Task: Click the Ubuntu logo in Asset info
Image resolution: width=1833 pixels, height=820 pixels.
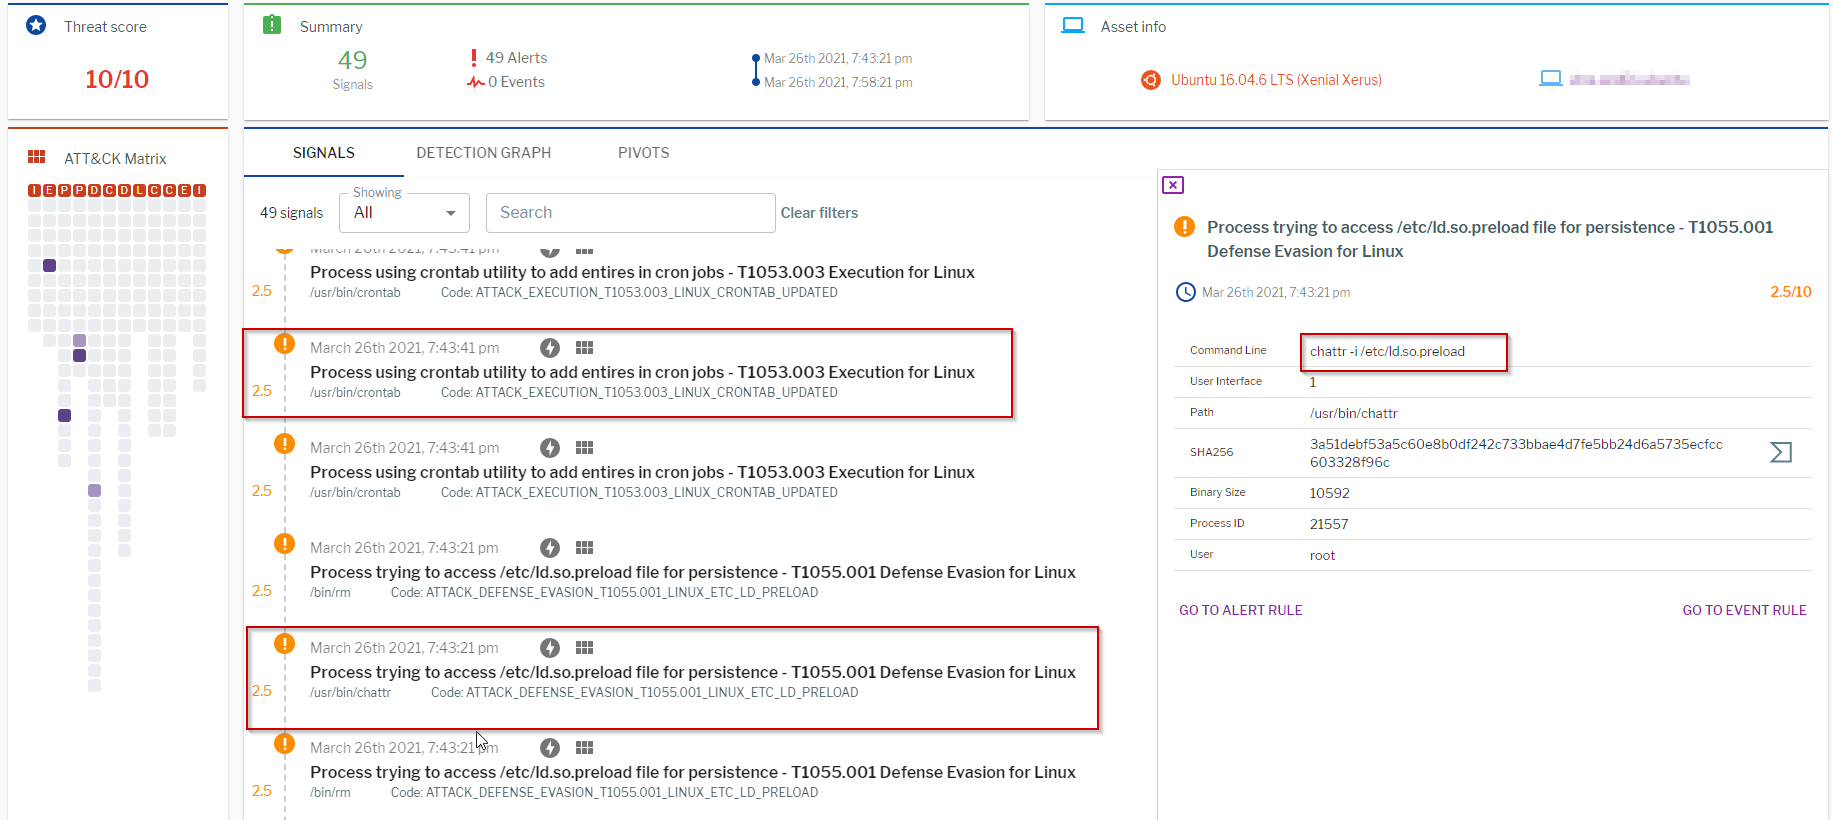Action: pos(1151,80)
